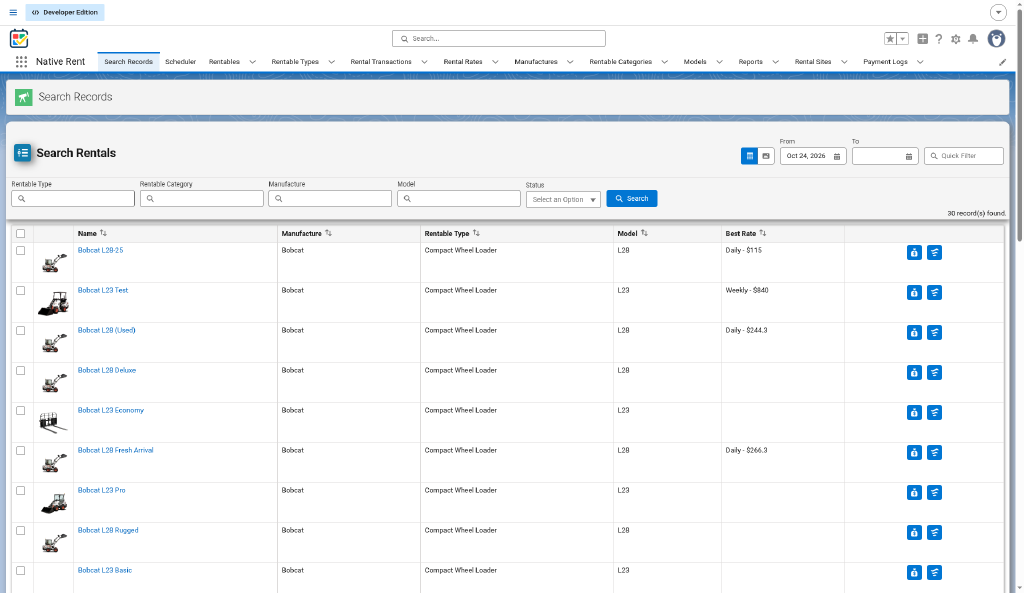The height and width of the screenshot is (593, 1024).
Task: Sort by Best Rate column arrows
Action: 763,233
